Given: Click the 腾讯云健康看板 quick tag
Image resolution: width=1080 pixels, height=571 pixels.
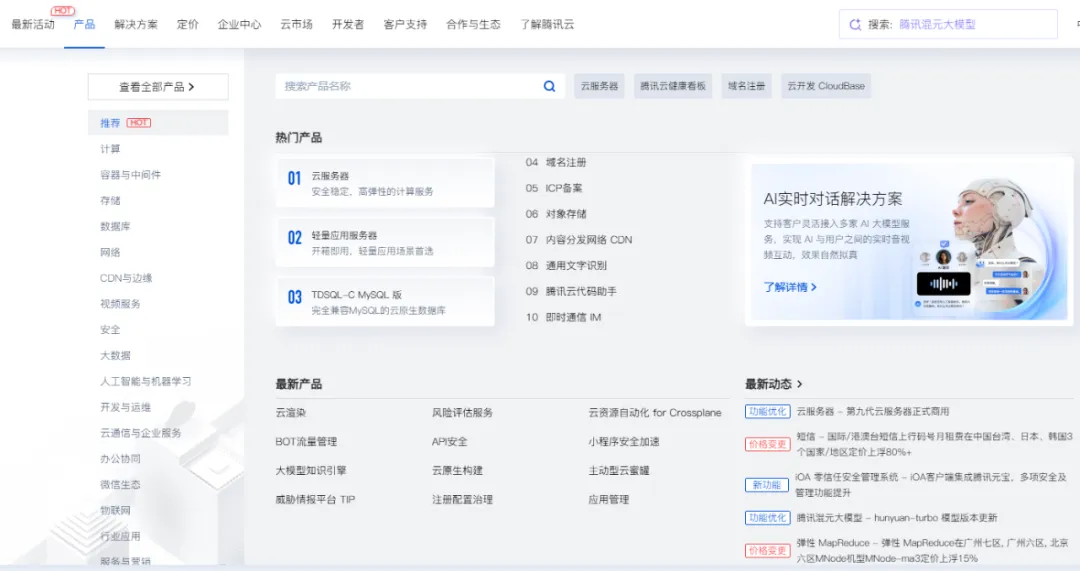Looking at the screenshot, I should click(x=673, y=86).
